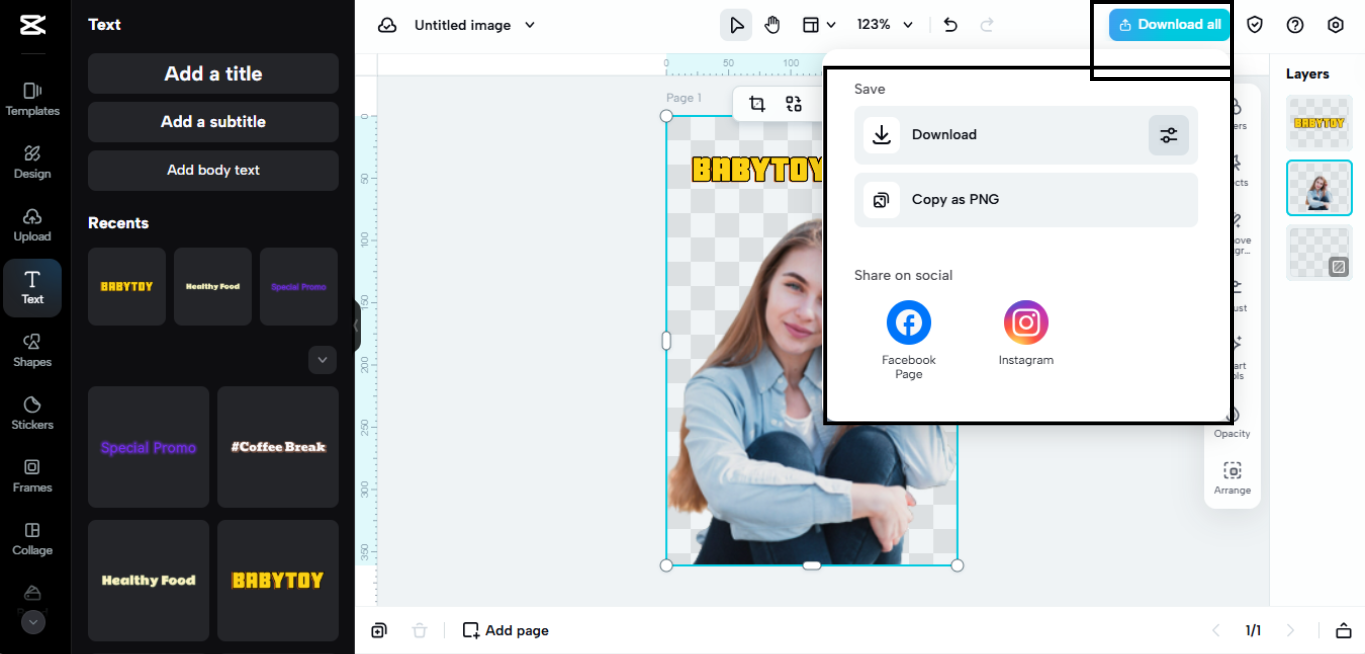1365x654 pixels.
Task: Click the crop tool icon
Action: pos(757,104)
